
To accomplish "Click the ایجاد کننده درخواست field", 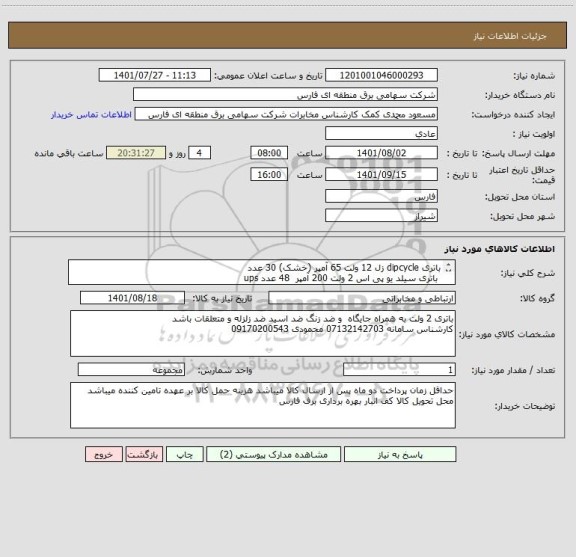I will click(286, 114).
